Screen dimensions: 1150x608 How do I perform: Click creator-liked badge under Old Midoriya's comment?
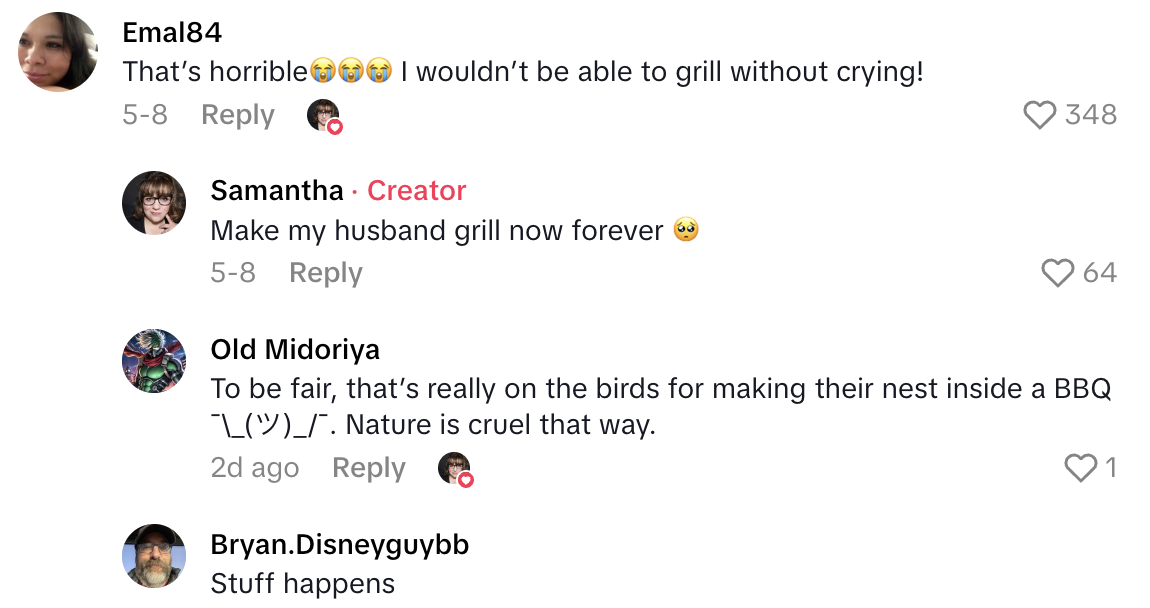pyautogui.click(x=455, y=469)
